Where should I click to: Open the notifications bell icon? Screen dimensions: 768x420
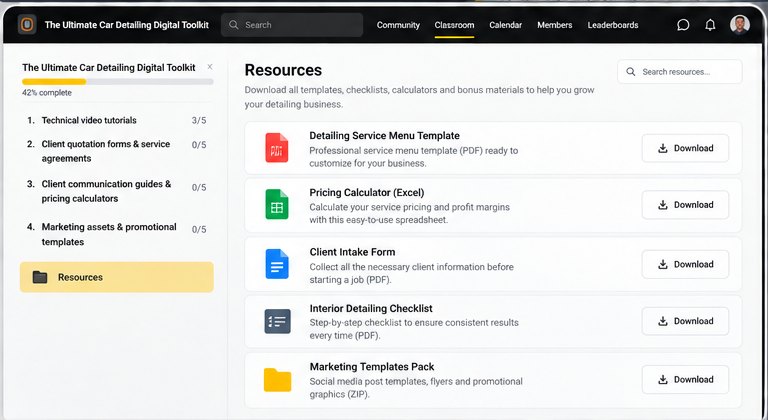pyautogui.click(x=710, y=25)
